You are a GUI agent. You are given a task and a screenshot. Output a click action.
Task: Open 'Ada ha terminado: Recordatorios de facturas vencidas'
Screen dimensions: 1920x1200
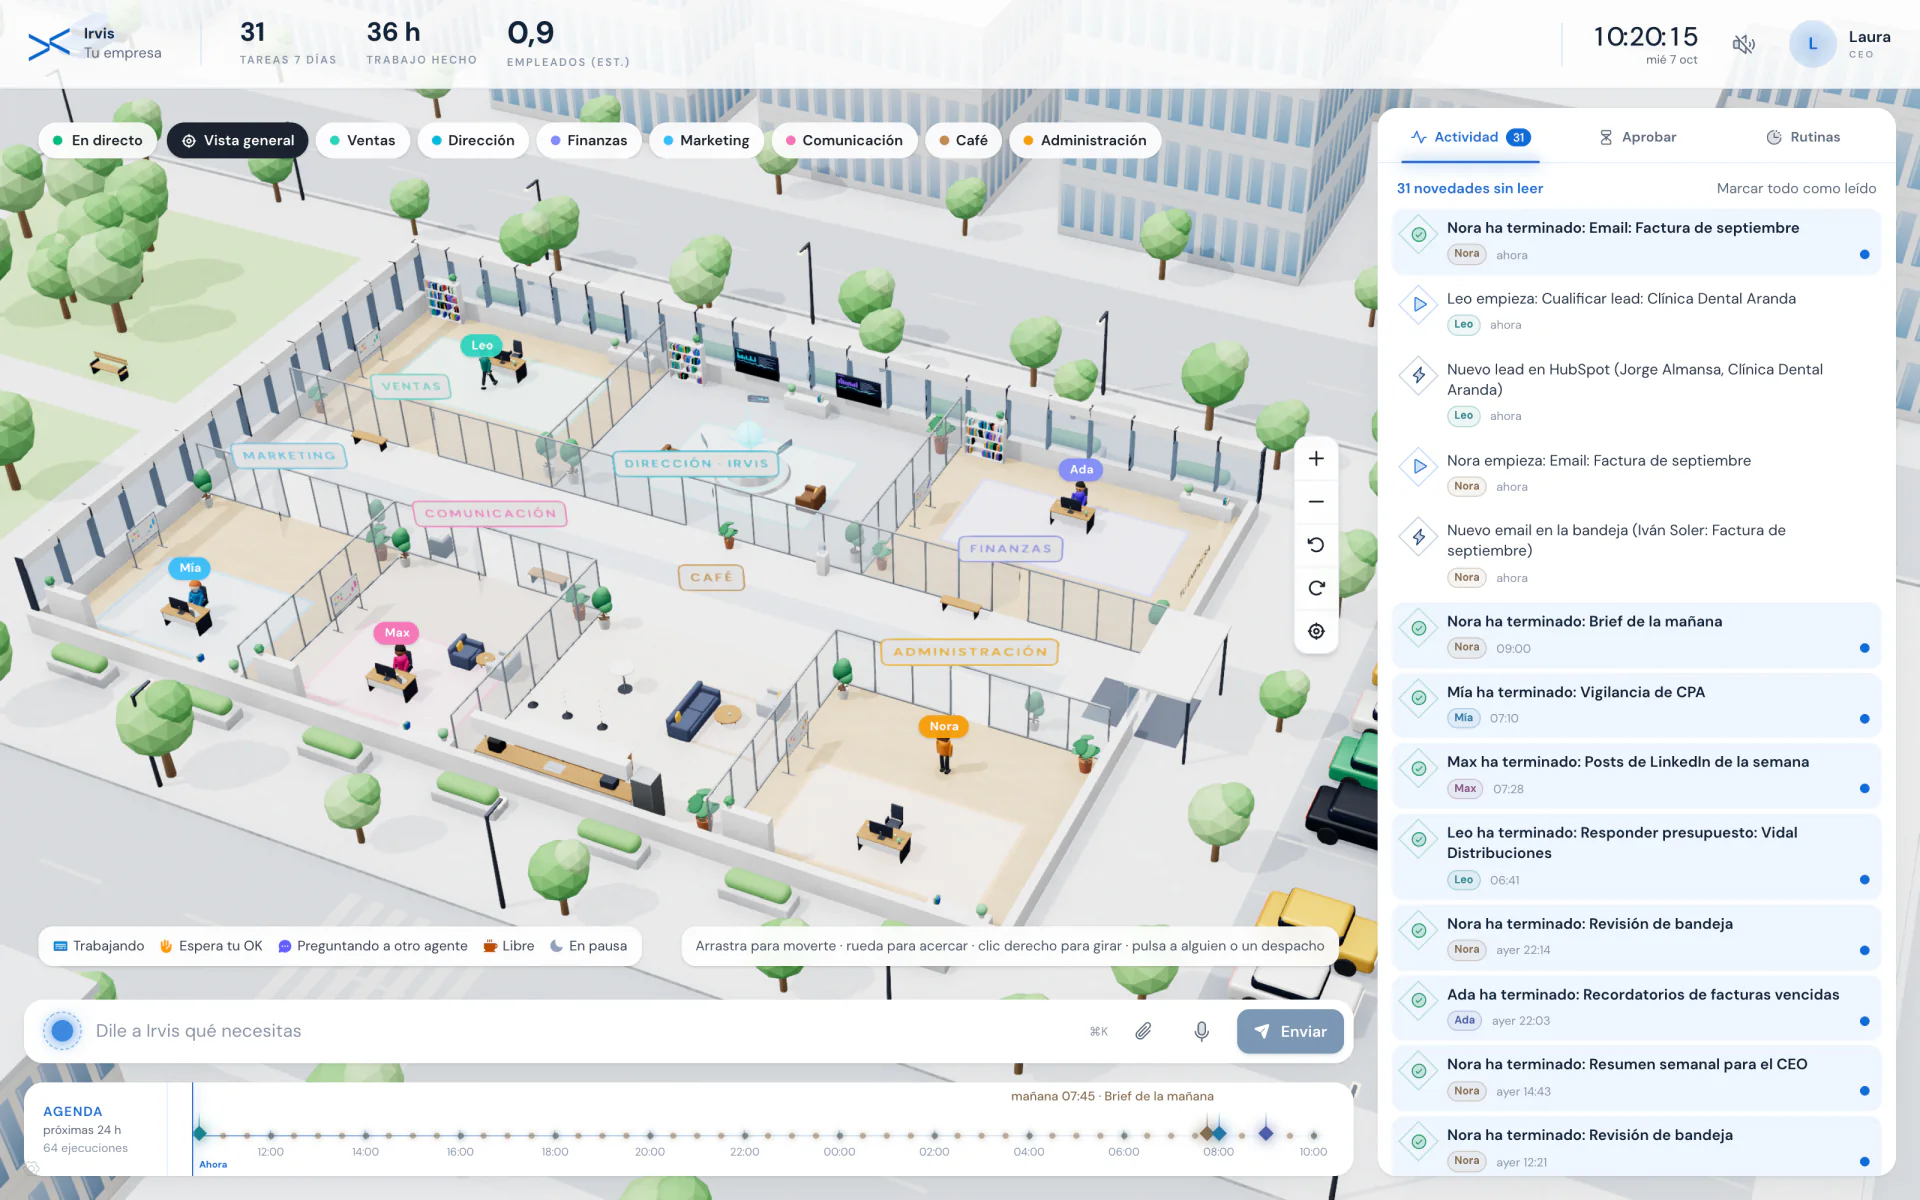coord(1636,1007)
